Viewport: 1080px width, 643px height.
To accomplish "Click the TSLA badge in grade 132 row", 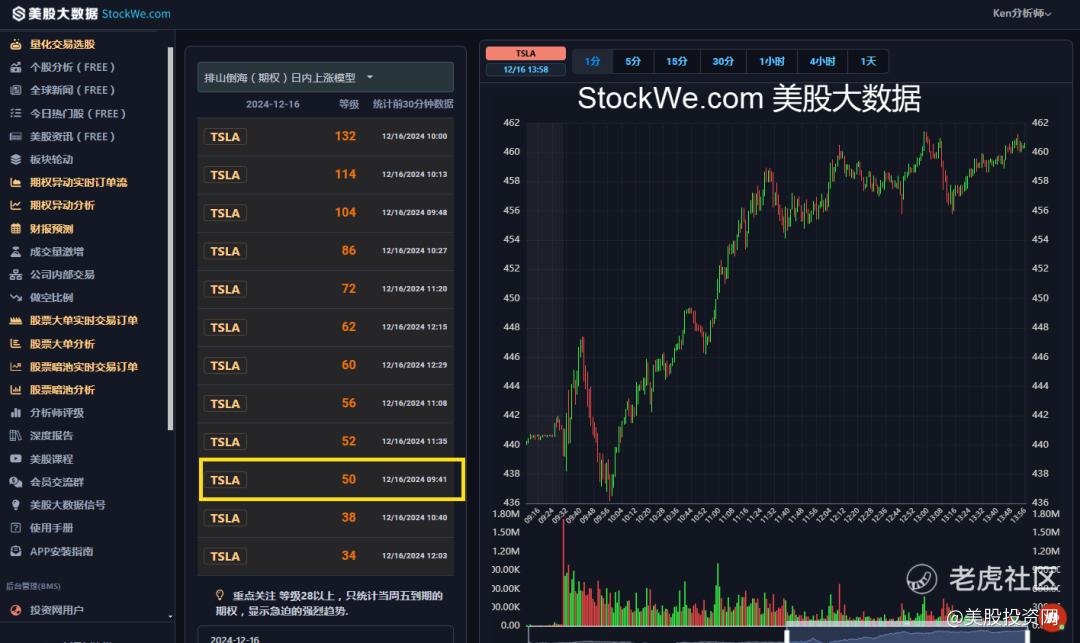I will tap(225, 137).
